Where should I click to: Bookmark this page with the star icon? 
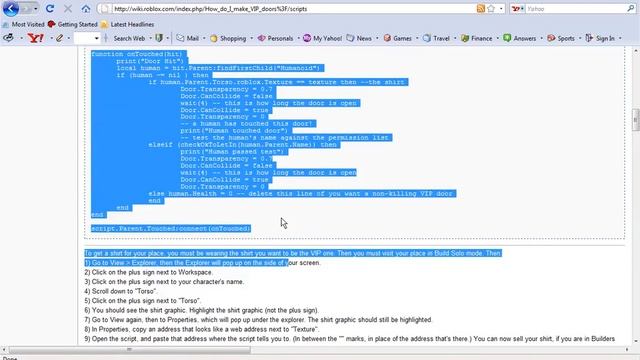[491, 9]
